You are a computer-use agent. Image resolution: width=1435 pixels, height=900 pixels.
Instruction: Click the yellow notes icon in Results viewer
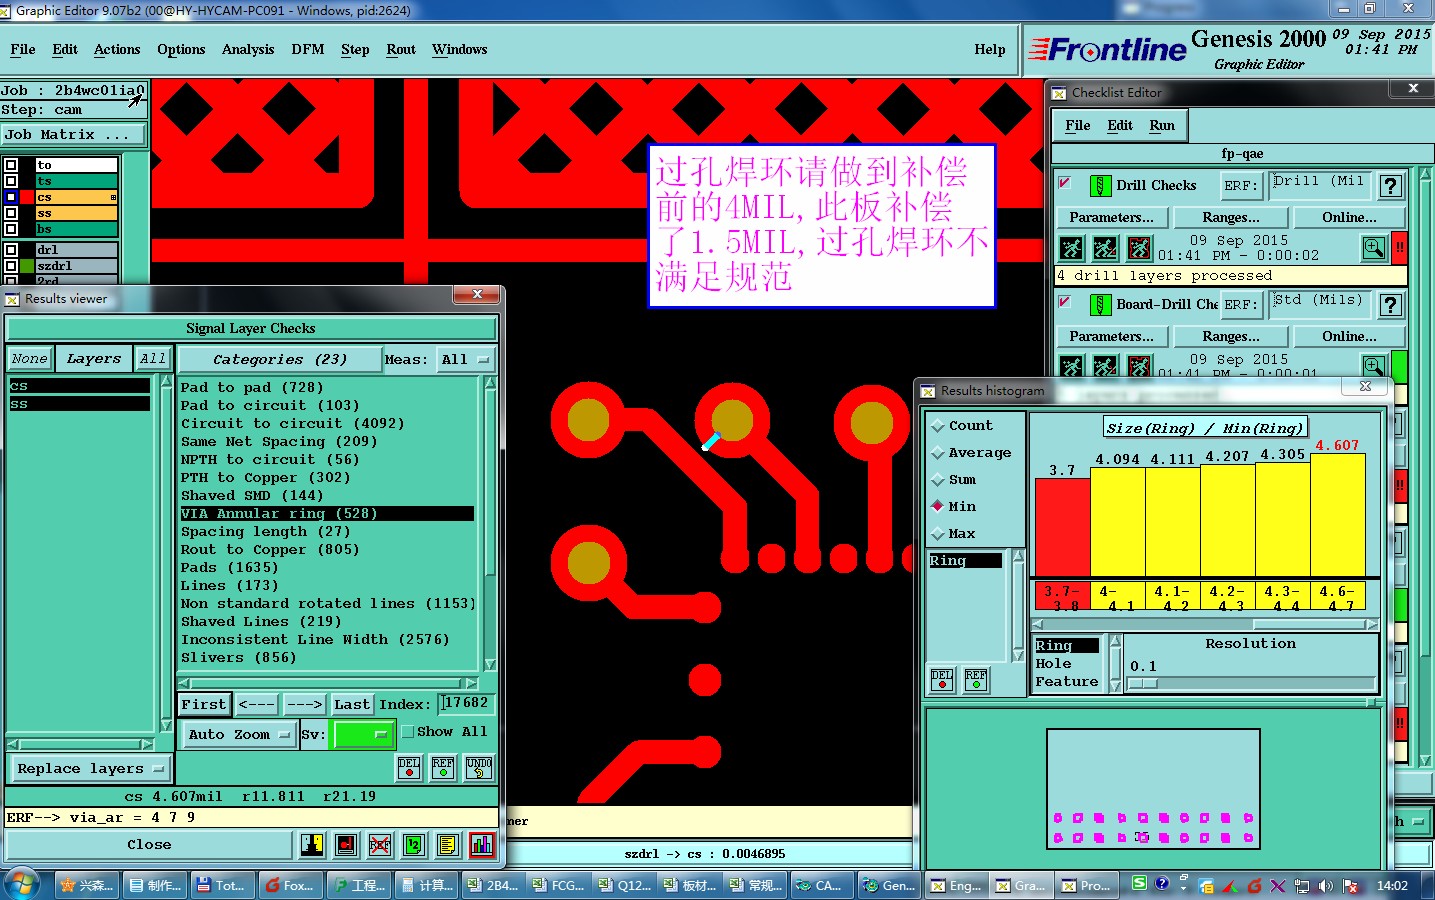(448, 845)
